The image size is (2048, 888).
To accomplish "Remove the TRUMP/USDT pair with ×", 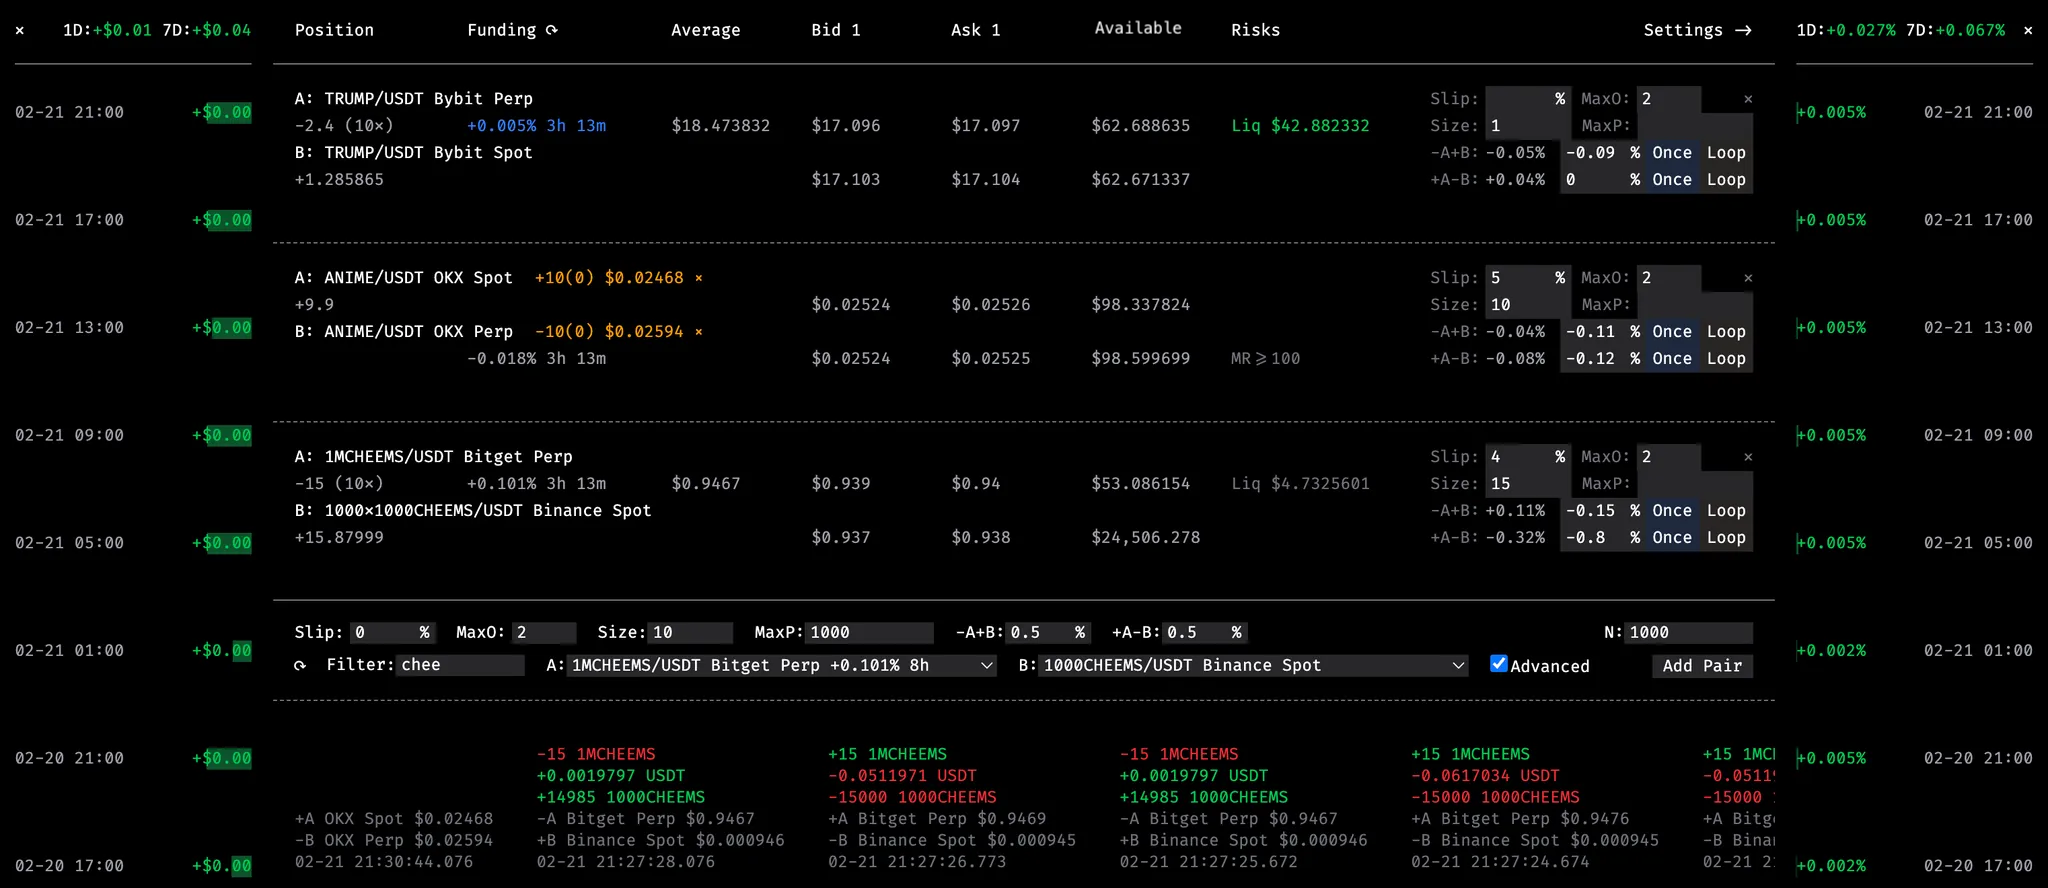I will click(1748, 99).
